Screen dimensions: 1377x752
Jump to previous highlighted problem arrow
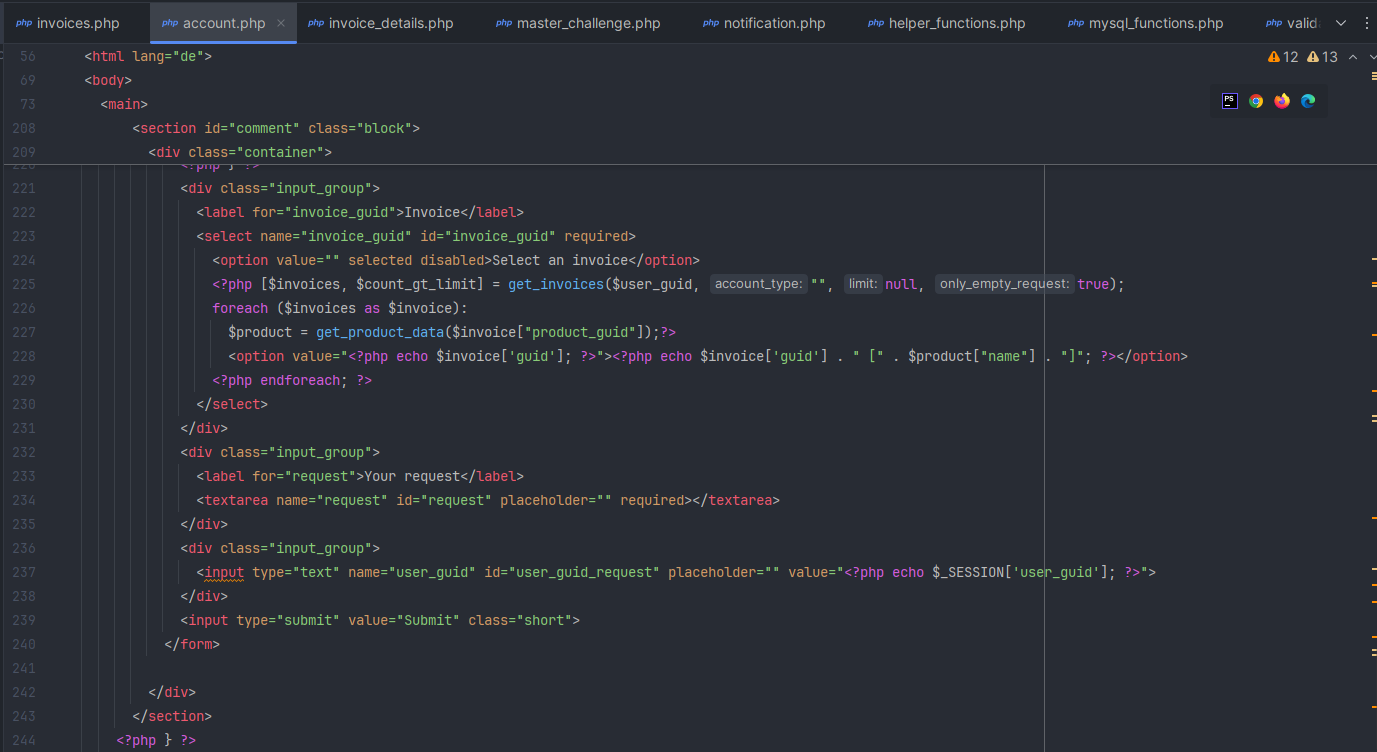(x=1353, y=57)
